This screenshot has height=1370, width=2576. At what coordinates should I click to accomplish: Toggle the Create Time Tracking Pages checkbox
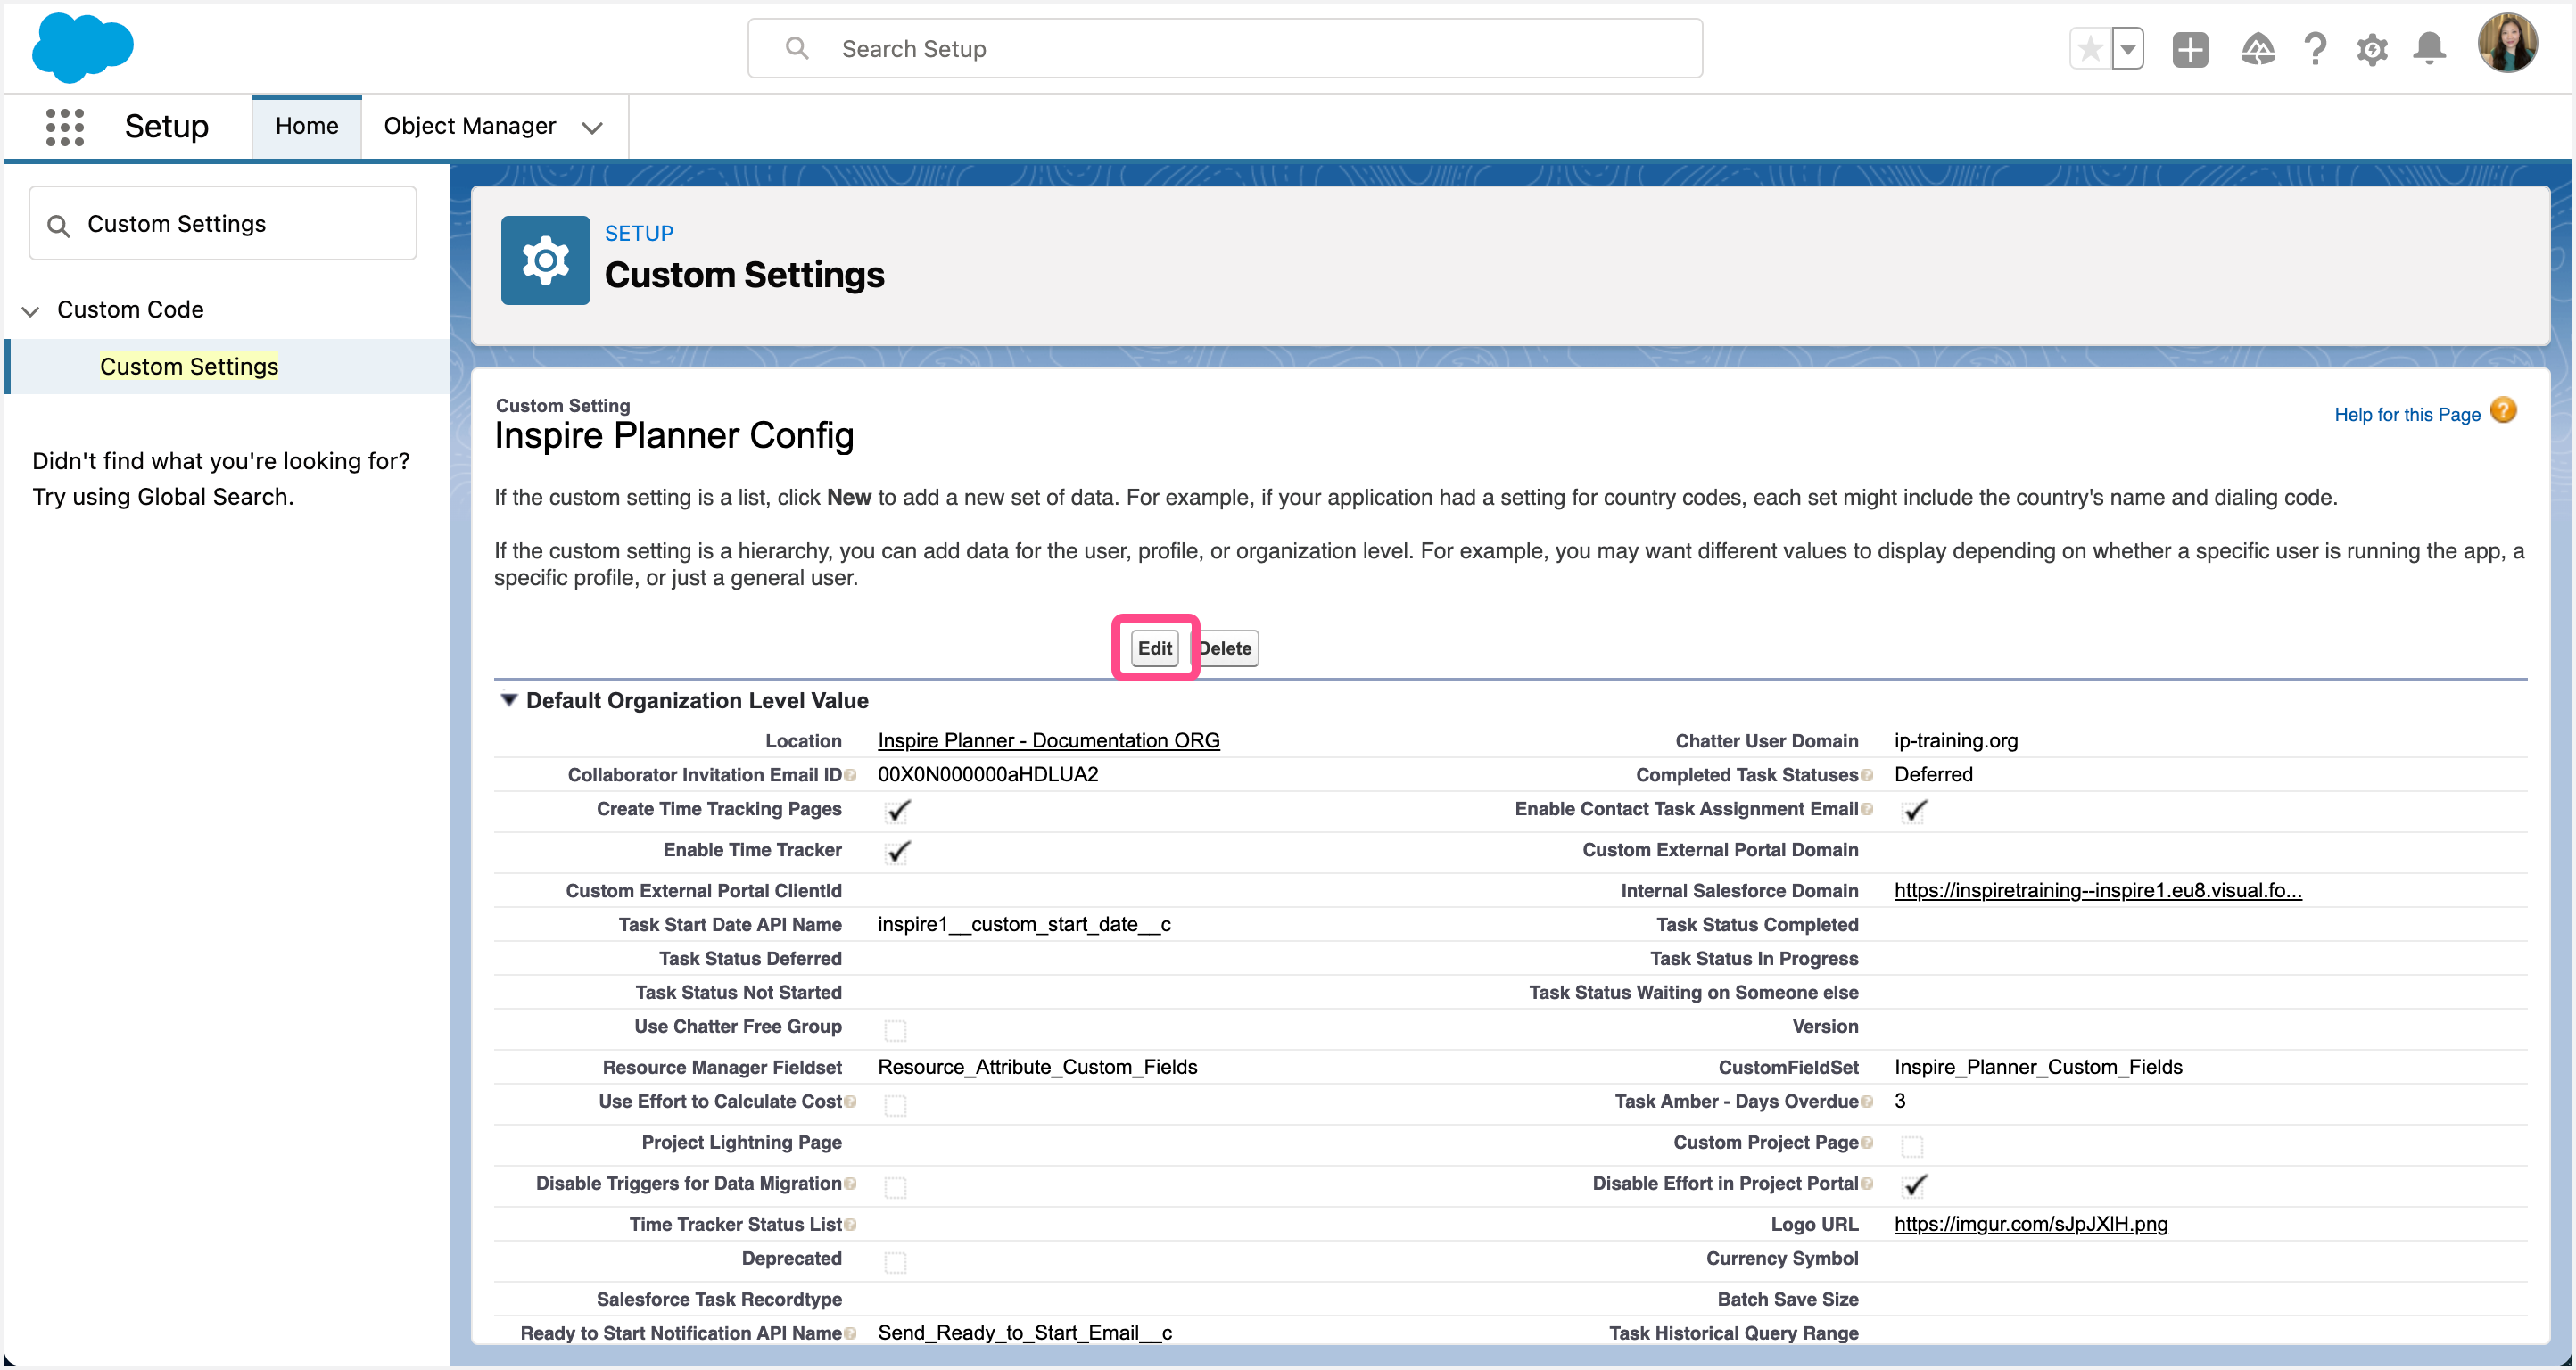tap(897, 810)
